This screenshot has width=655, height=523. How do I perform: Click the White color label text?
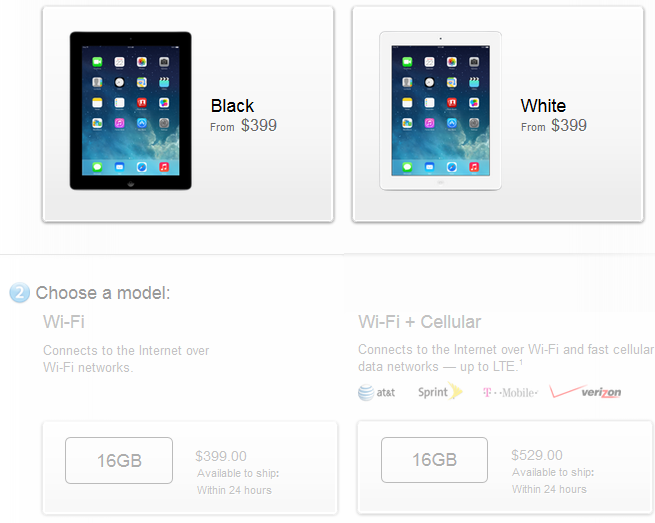tap(543, 106)
